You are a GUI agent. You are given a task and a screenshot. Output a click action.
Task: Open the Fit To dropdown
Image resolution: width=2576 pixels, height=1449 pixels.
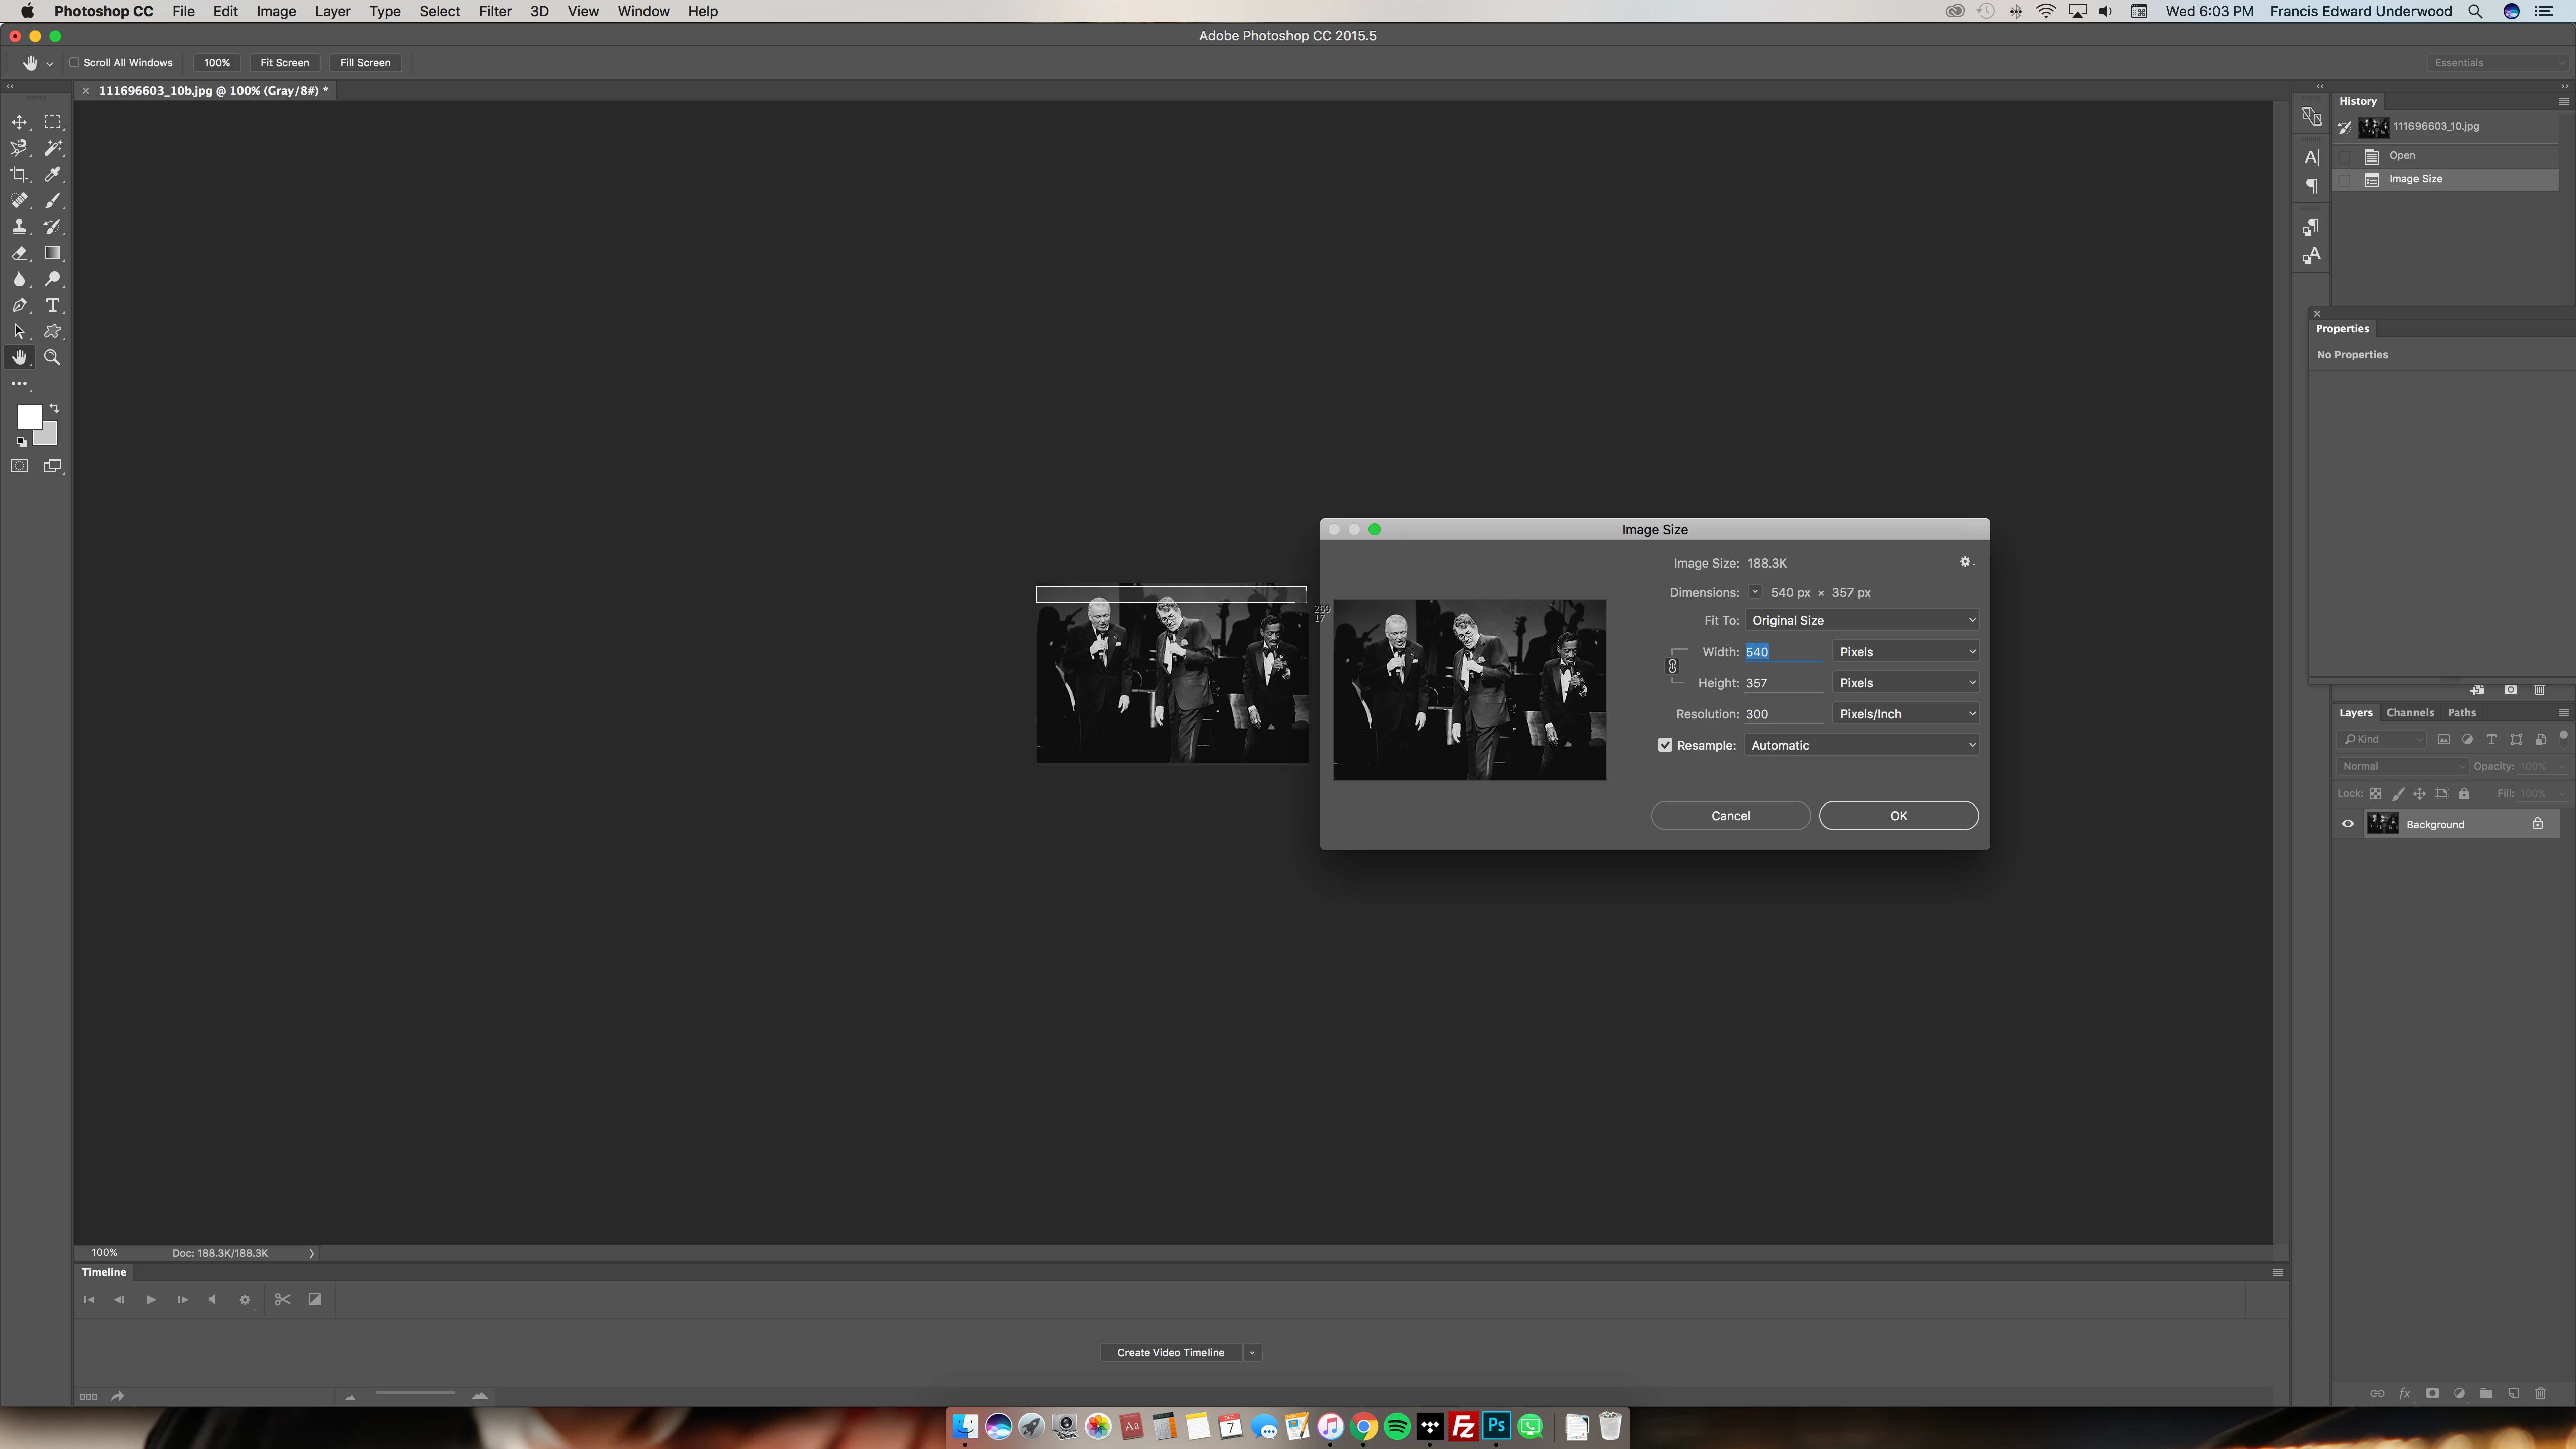[1862, 620]
